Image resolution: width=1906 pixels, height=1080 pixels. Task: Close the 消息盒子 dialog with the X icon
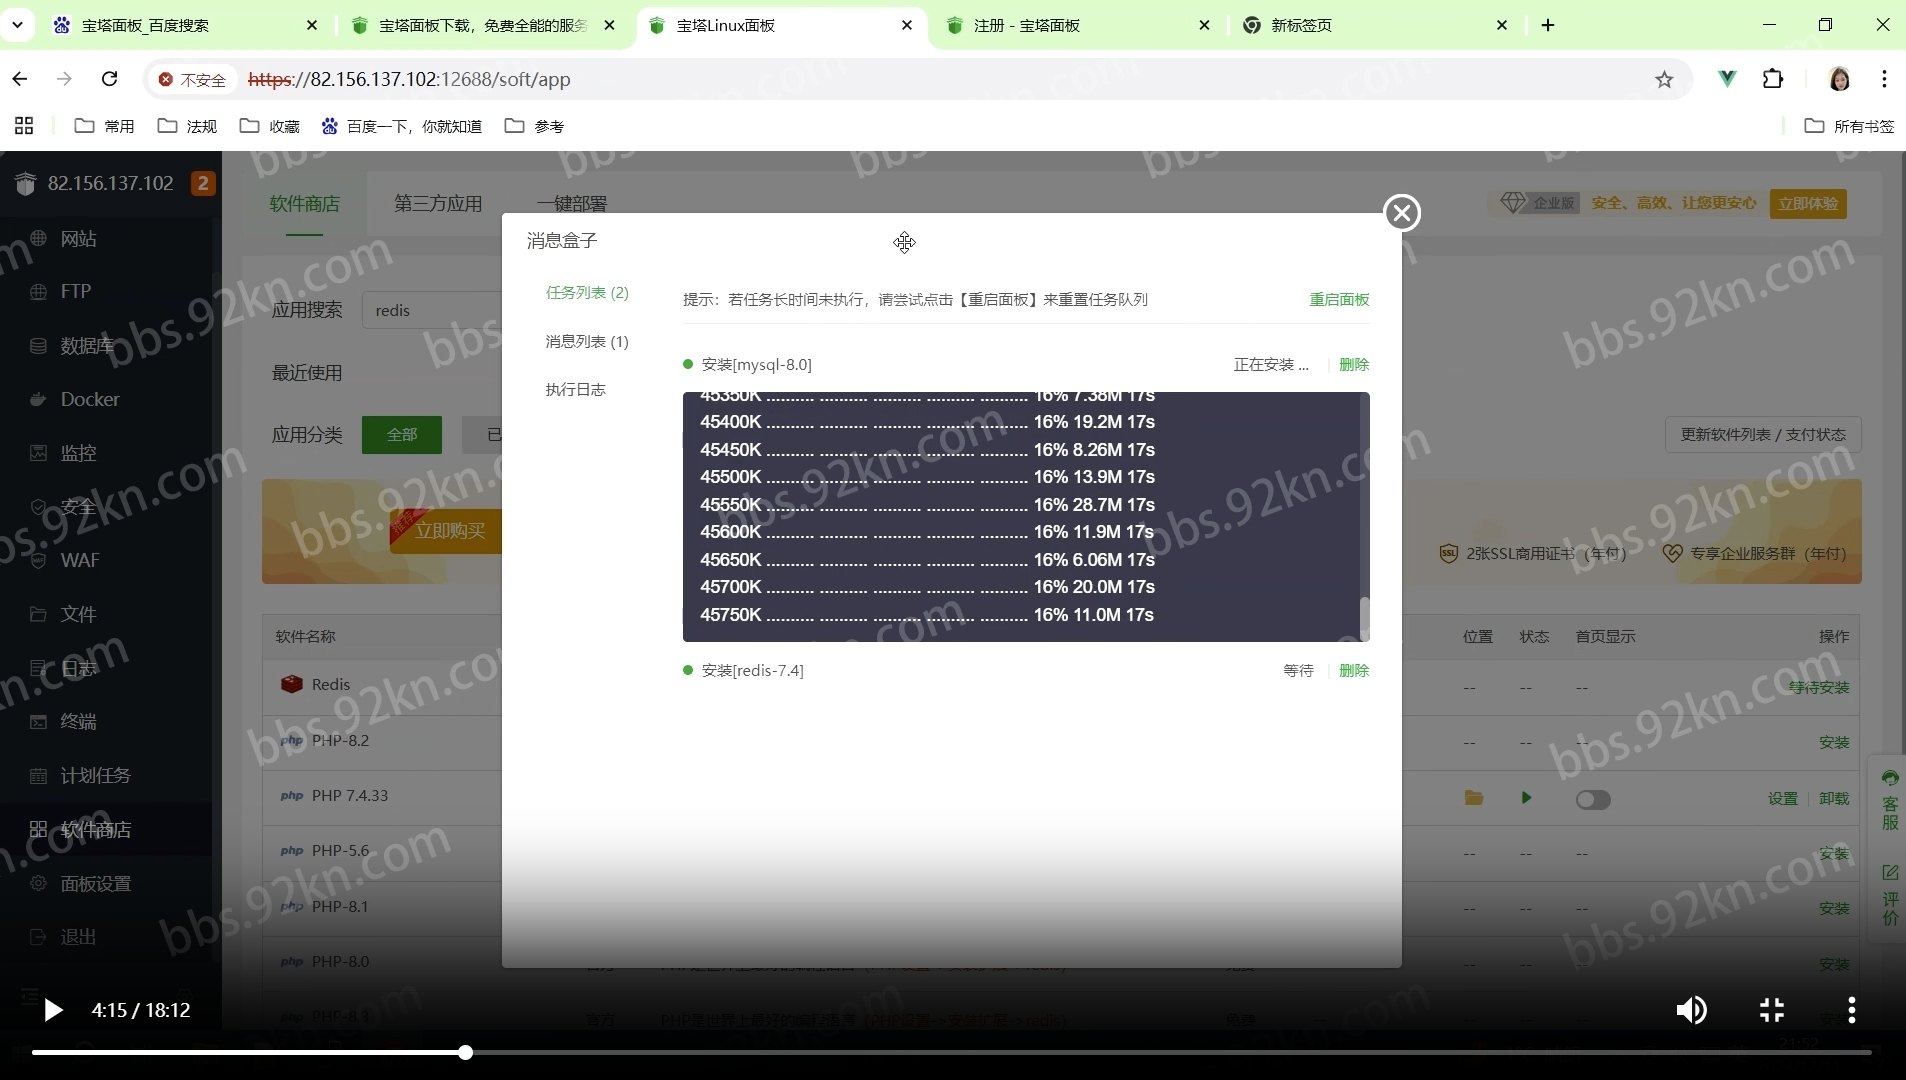coord(1402,212)
